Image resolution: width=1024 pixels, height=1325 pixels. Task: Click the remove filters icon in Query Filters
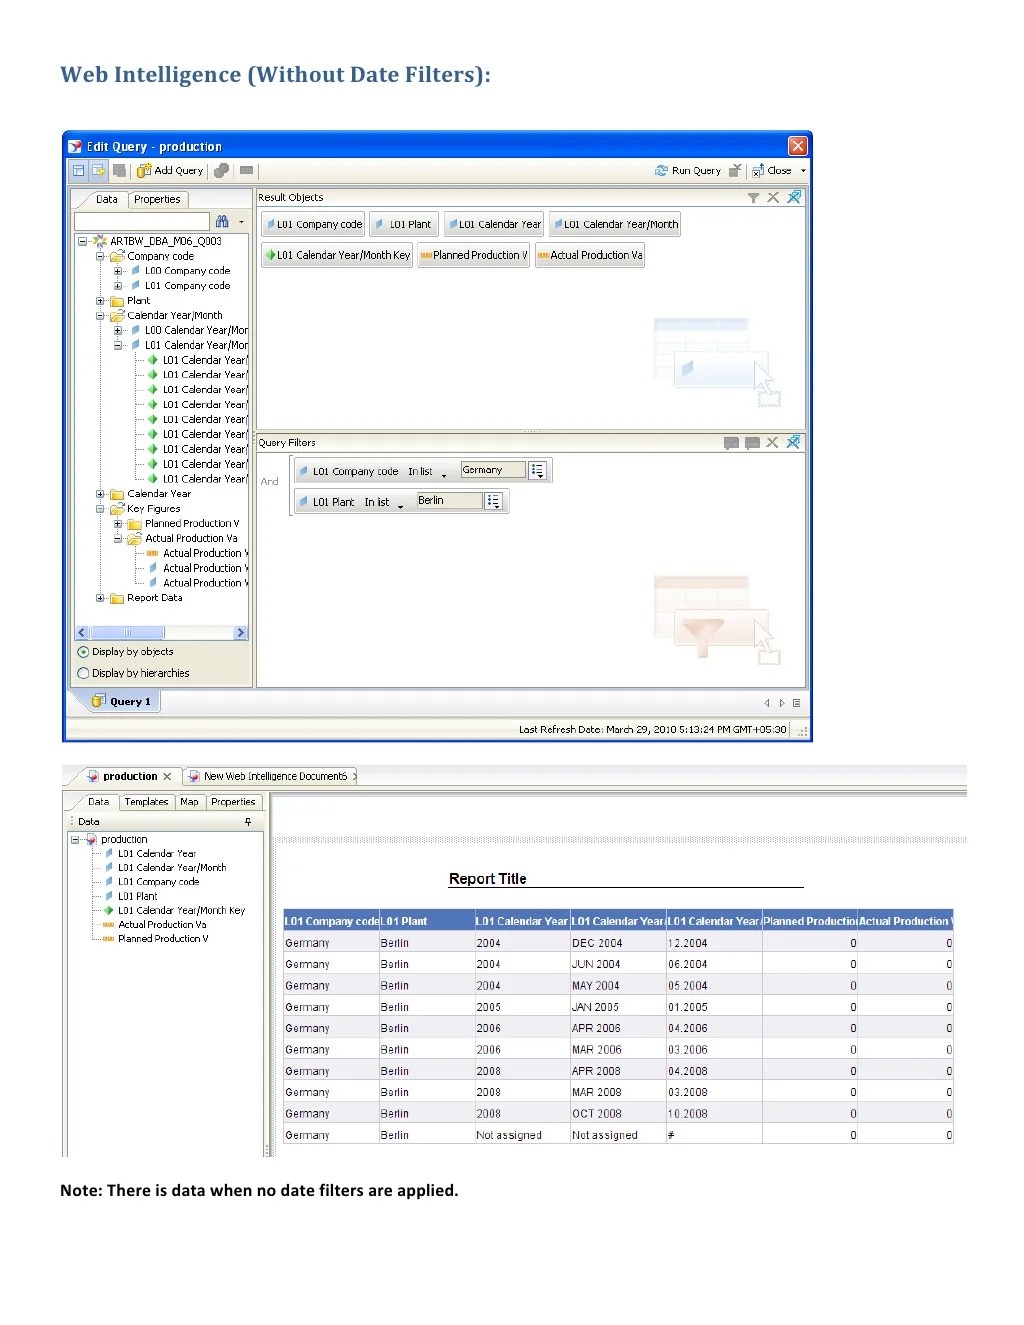[772, 442]
